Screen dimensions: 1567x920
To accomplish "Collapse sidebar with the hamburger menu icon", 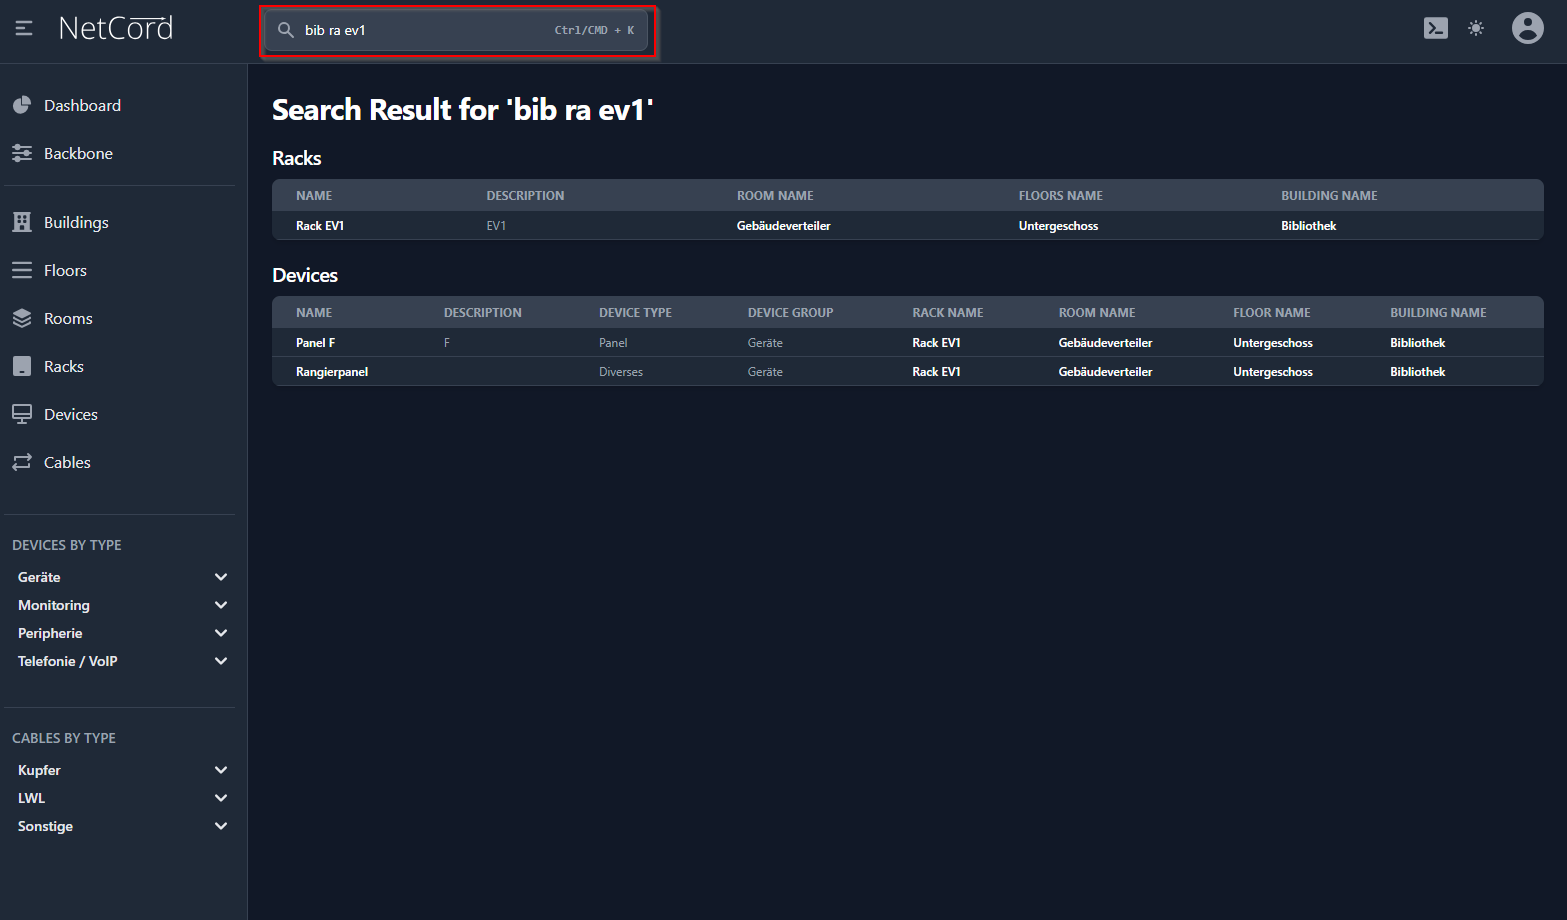I will click(24, 29).
